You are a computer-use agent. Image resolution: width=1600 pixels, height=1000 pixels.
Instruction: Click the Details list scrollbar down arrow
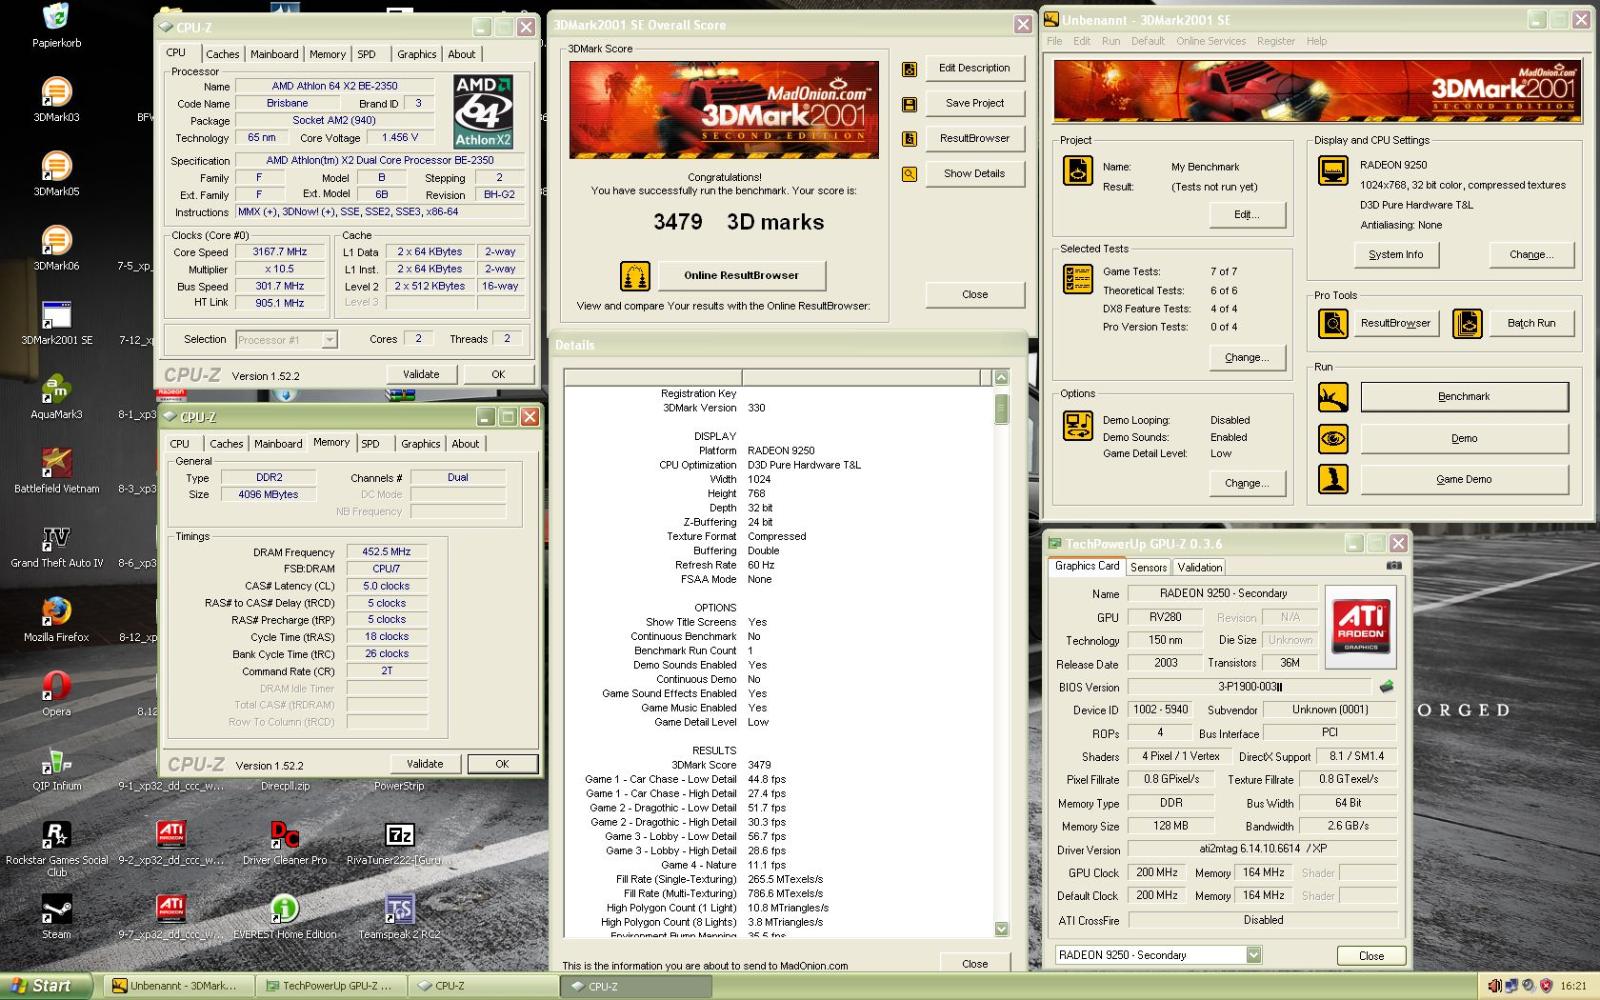[x=1002, y=929]
